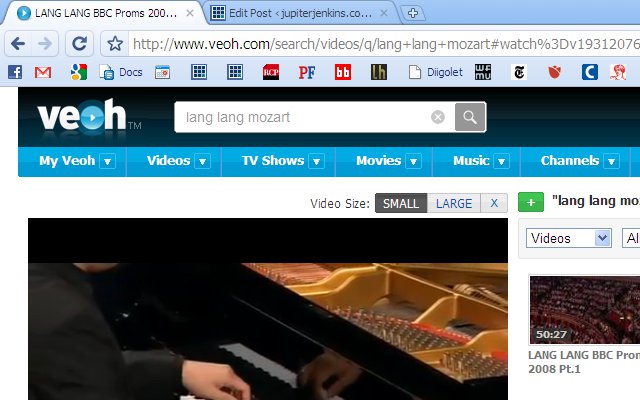Open the Videos filter combo box
This screenshot has width=640, height=400.
[569, 238]
